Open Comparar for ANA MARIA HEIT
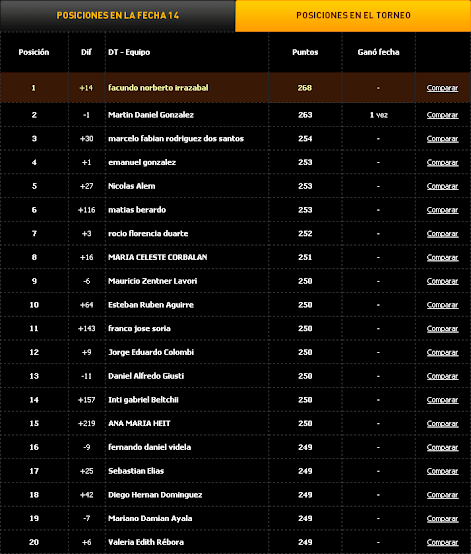The image size is (471, 554). click(442, 424)
